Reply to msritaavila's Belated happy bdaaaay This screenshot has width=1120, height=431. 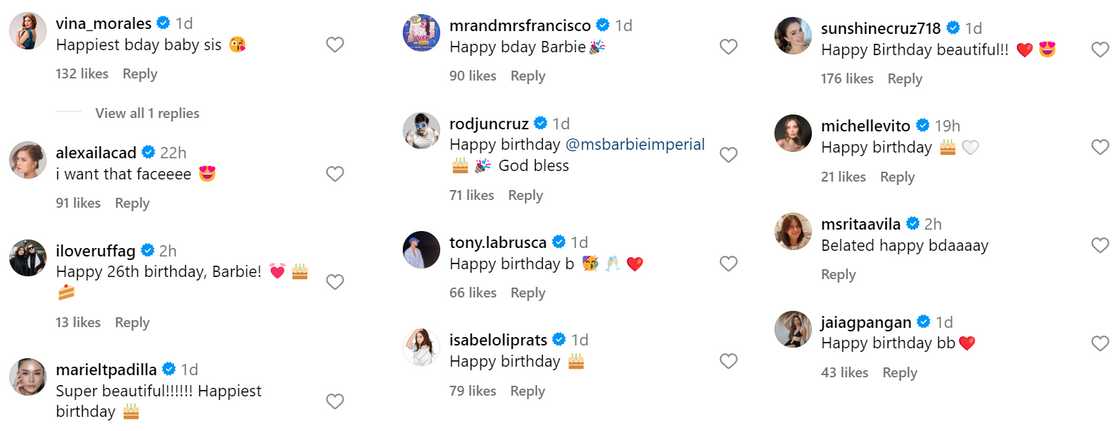(838, 275)
